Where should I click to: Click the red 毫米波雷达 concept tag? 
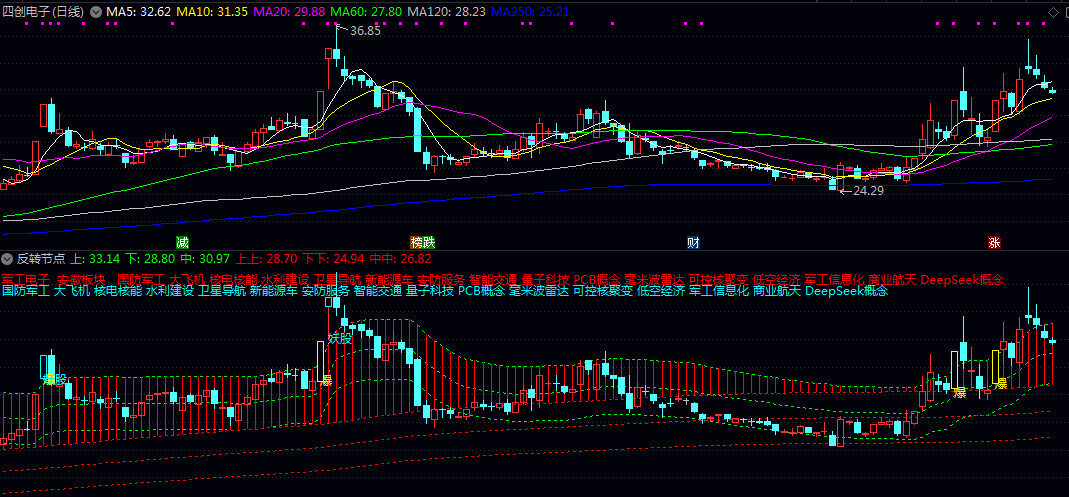[x=654, y=280]
